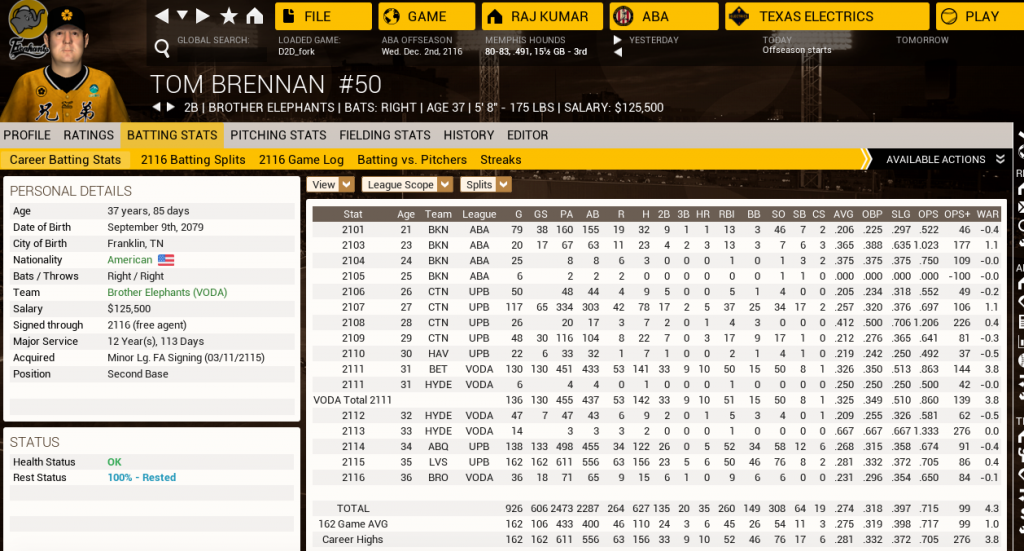
Task: Click the back navigation arrow icon
Action: tap(162, 16)
